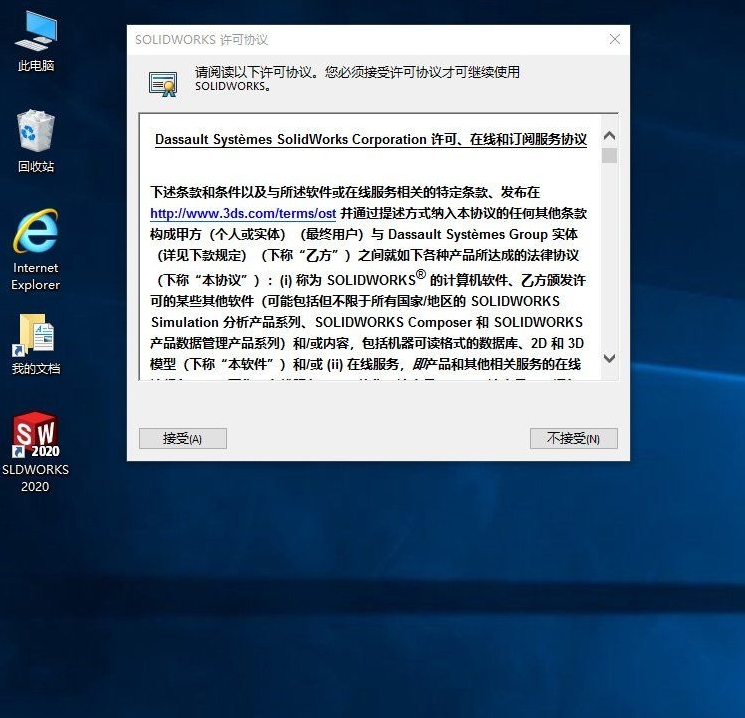Click the line starting 产品数据管理产品系列

(367, 343)
